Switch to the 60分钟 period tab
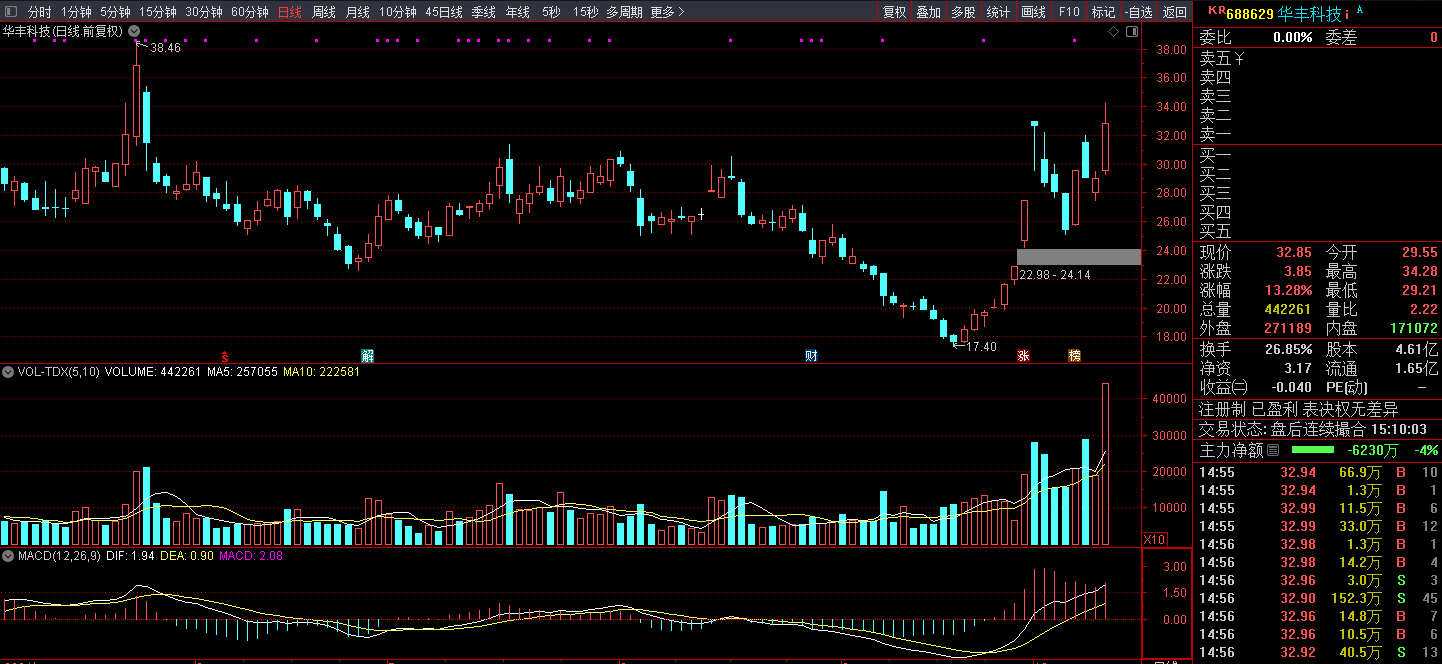This screenshot has height=664, width=1442. point(249,12)
